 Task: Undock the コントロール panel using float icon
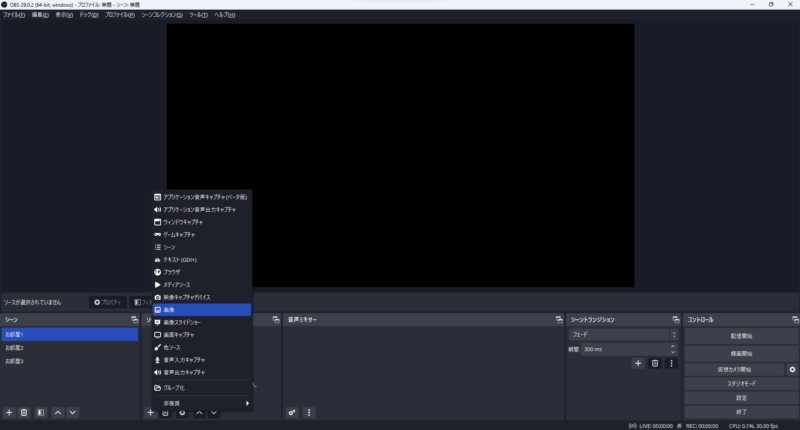792,320
